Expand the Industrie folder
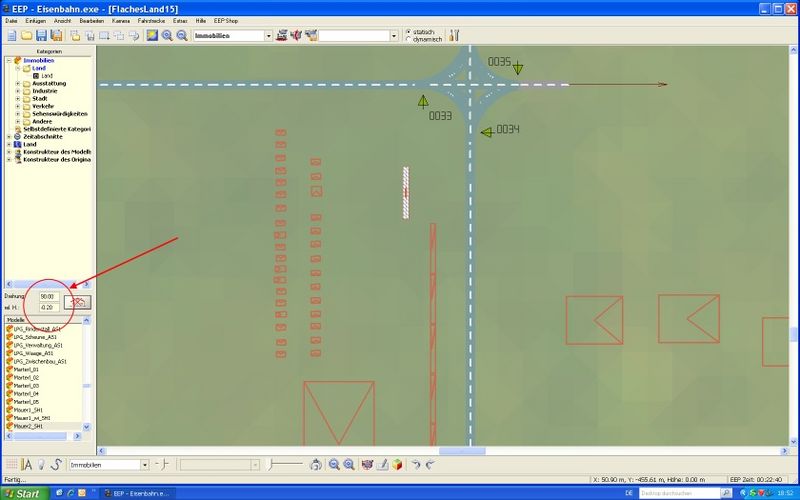This screenshot has width=800, height=500. (18, 91)
